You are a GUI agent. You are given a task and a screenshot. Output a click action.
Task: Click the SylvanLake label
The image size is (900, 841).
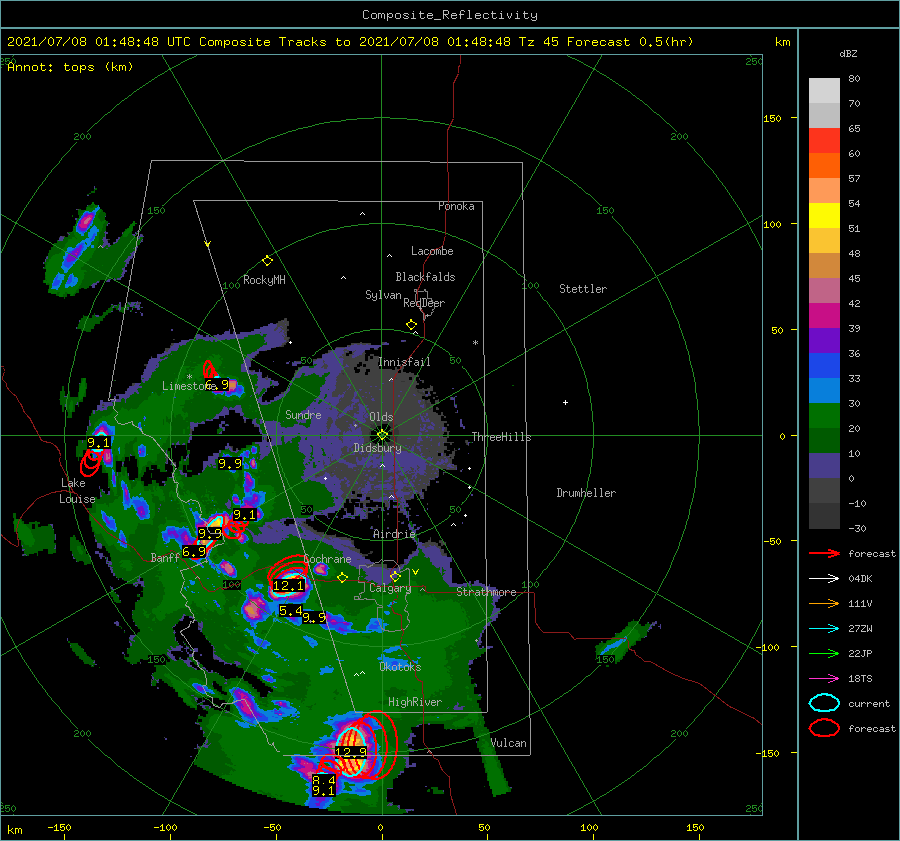[x=383, y=295]
